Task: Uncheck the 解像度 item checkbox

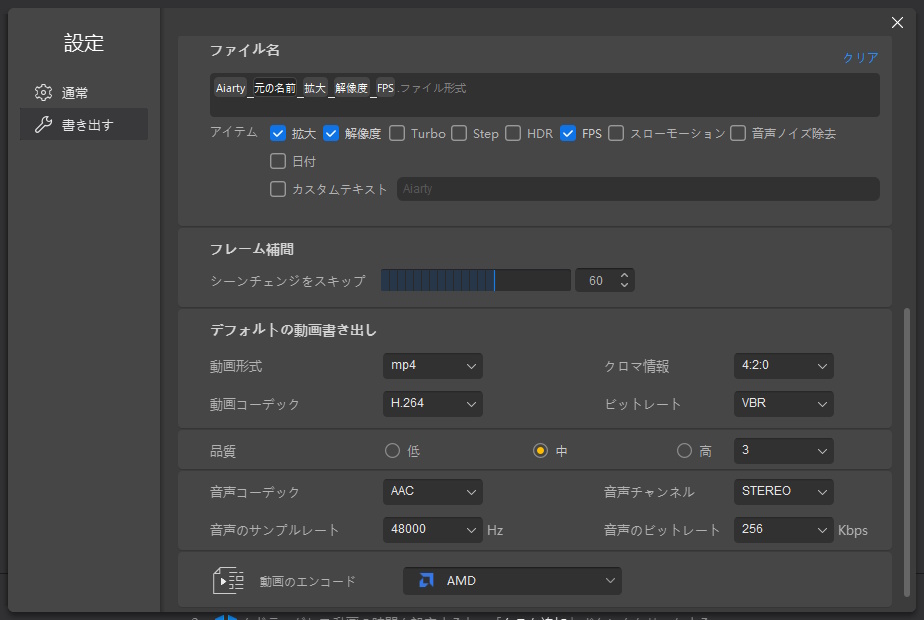Action: point(331,133)
